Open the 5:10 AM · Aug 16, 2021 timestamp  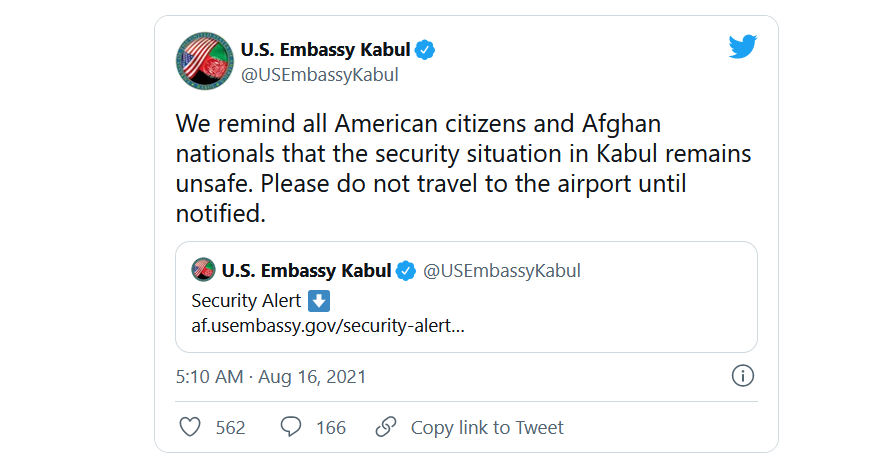(x=271, y=377)
